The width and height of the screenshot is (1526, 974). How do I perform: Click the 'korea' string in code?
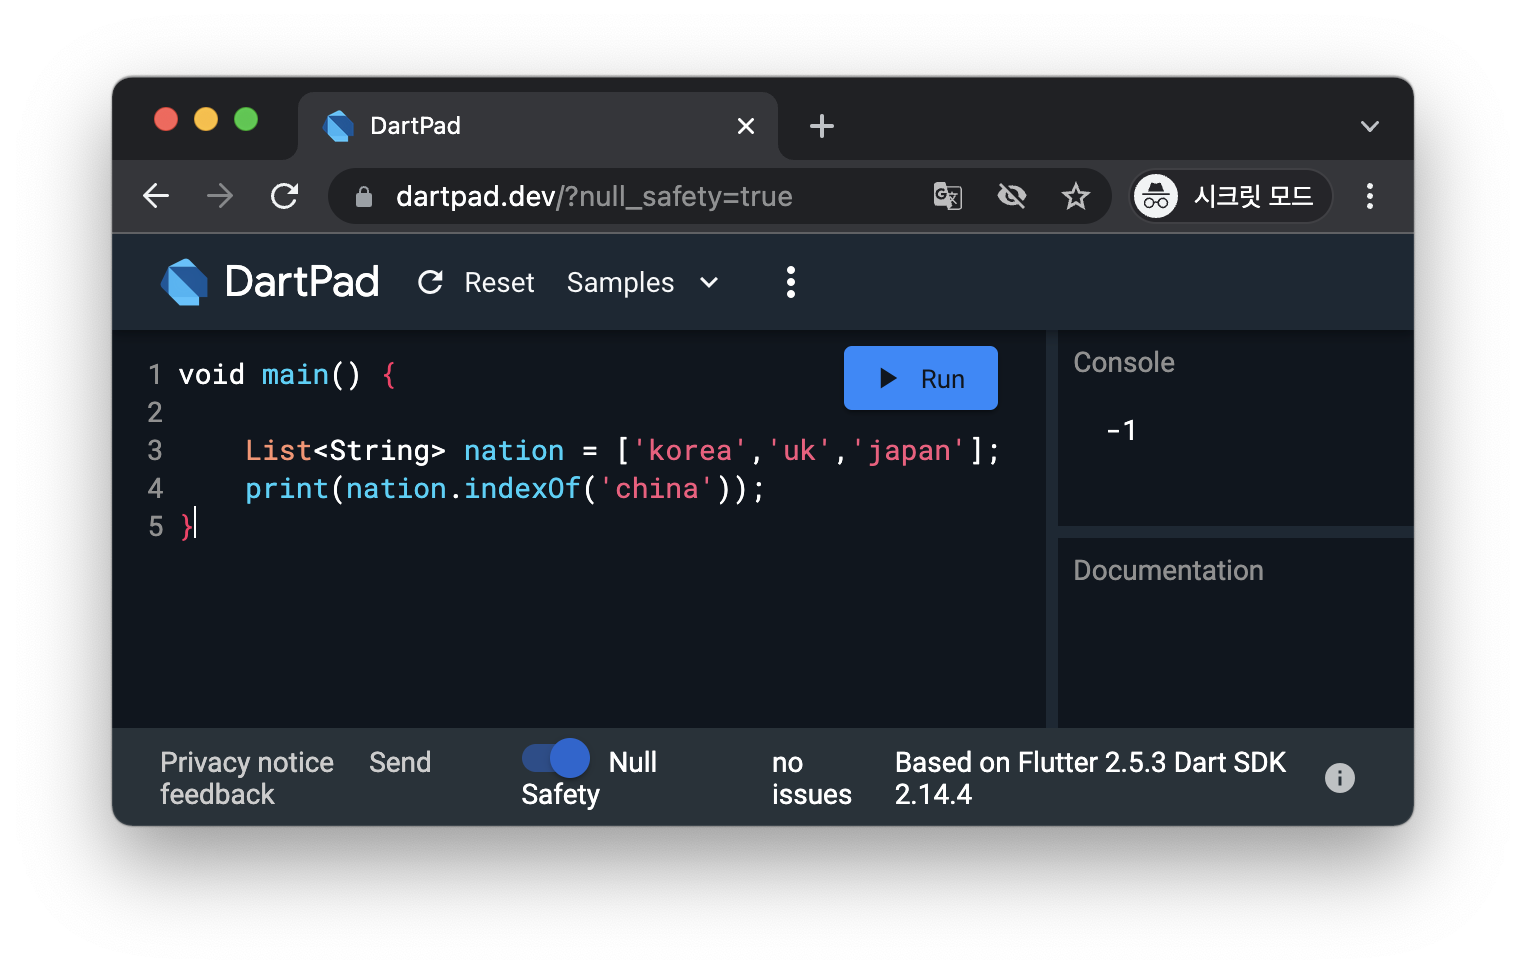point(690,450)
